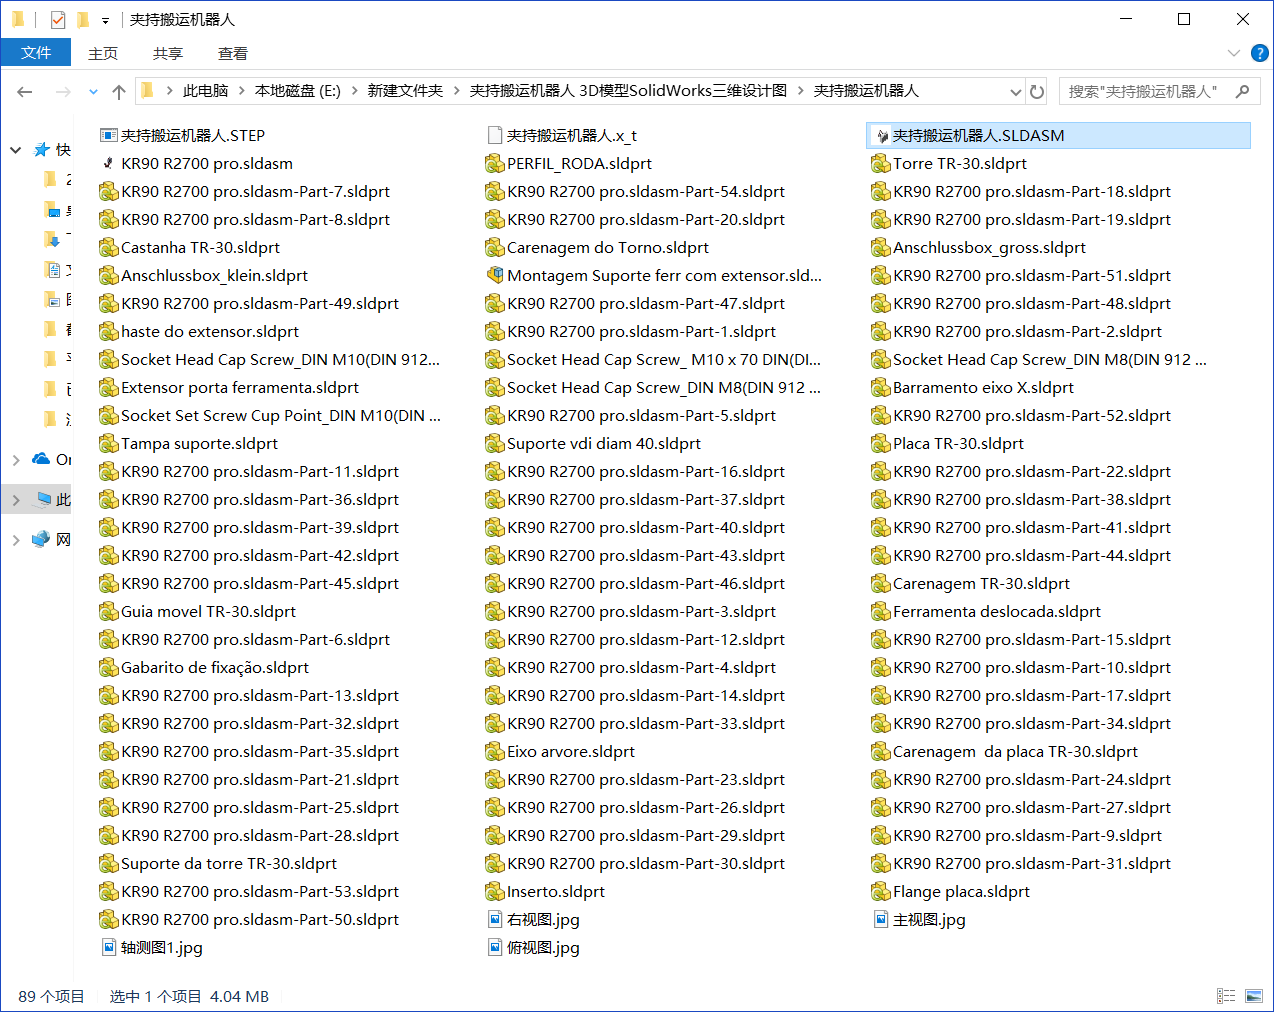Expand the OneDrive tree node
The width and height of the screenshot is (1274, 1012).
point(16,460)
